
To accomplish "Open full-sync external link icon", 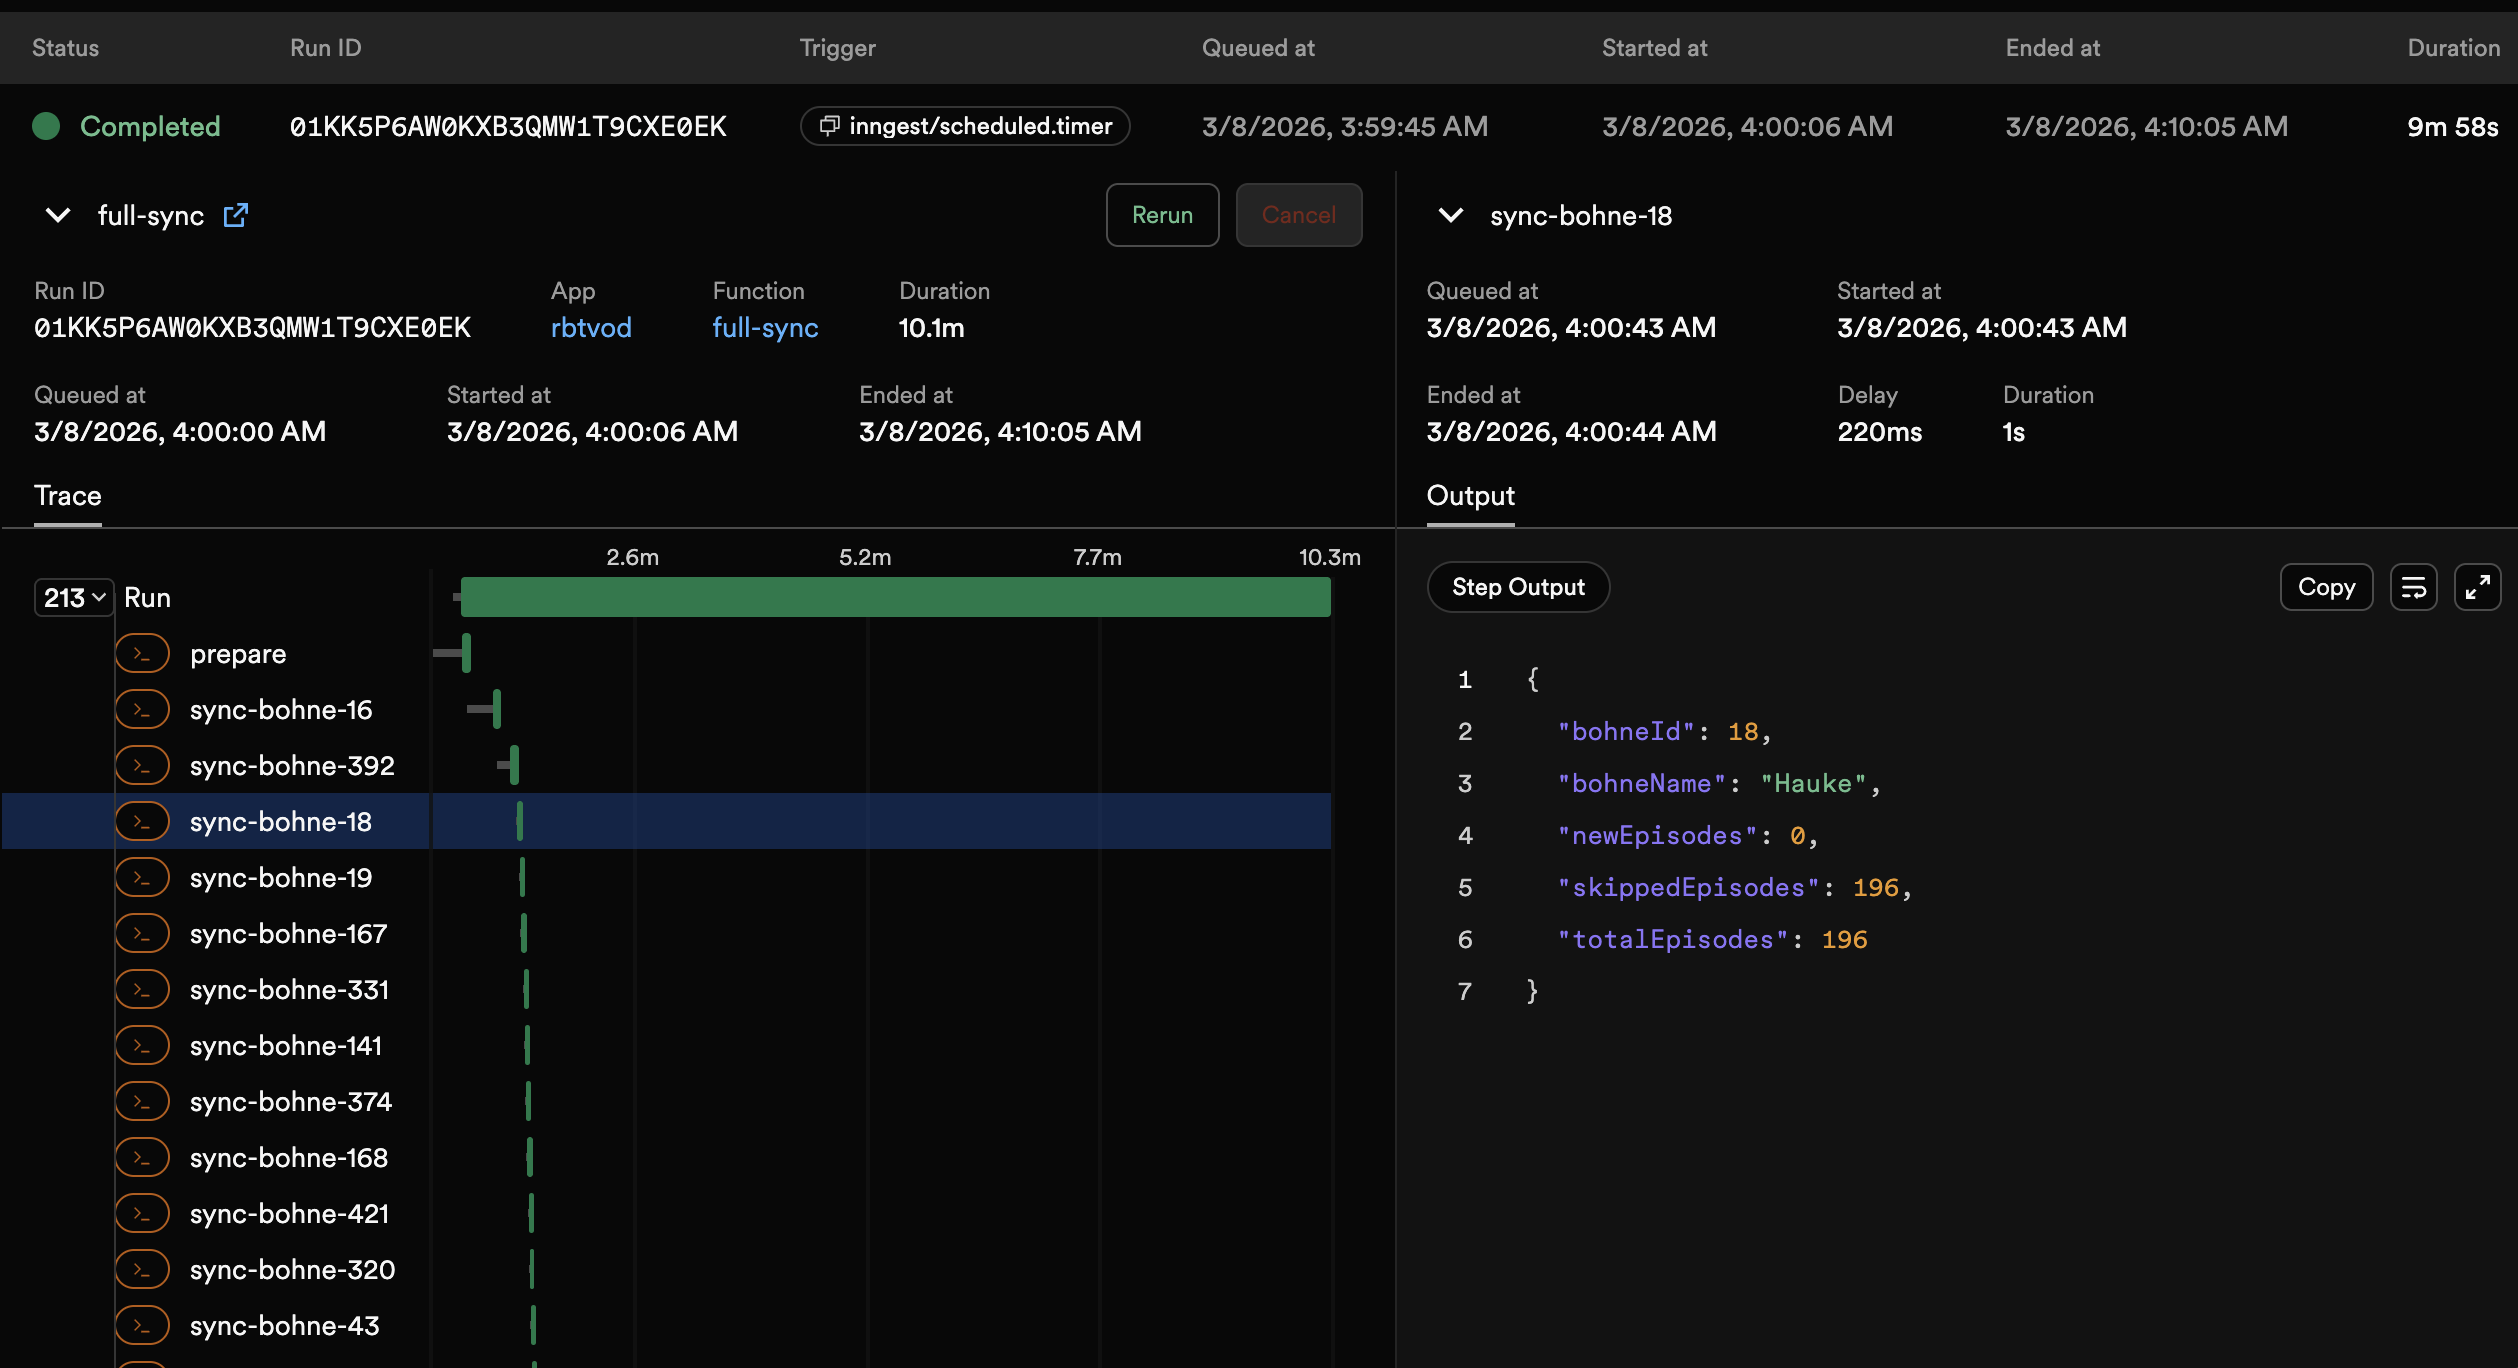I will (236, 215).
